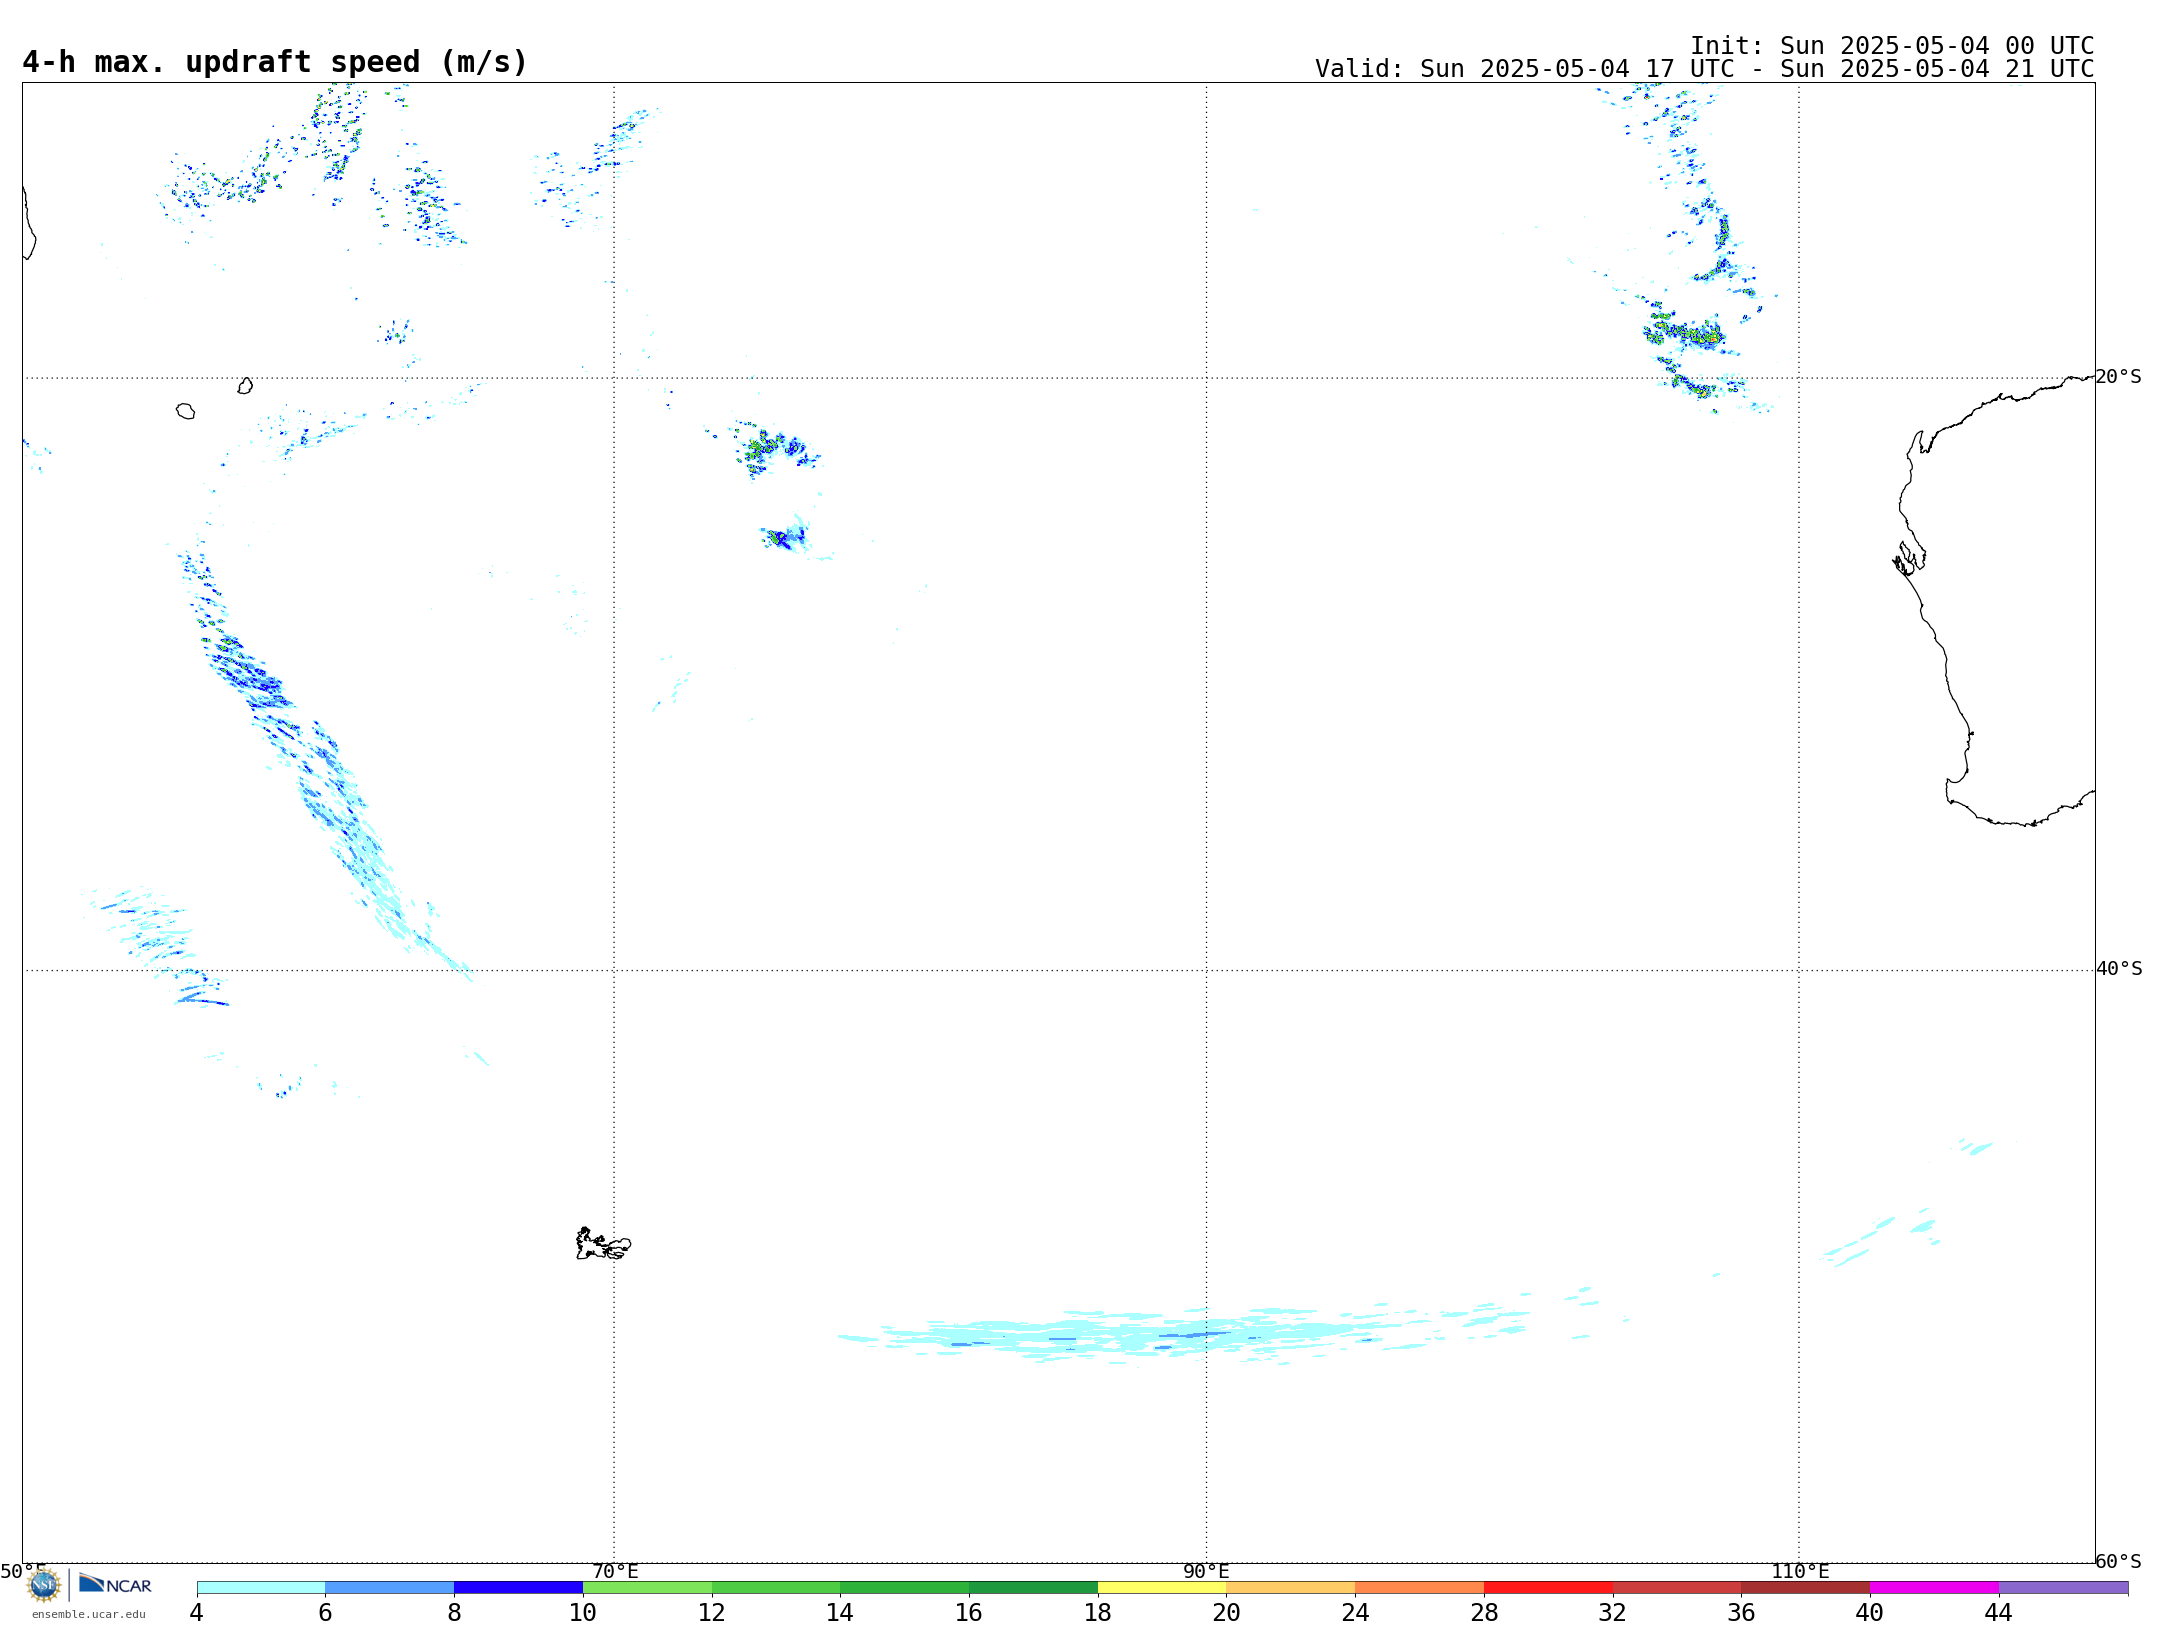
Task: Click the Kerguelen island outline on map
Action: click(603, 1244)
